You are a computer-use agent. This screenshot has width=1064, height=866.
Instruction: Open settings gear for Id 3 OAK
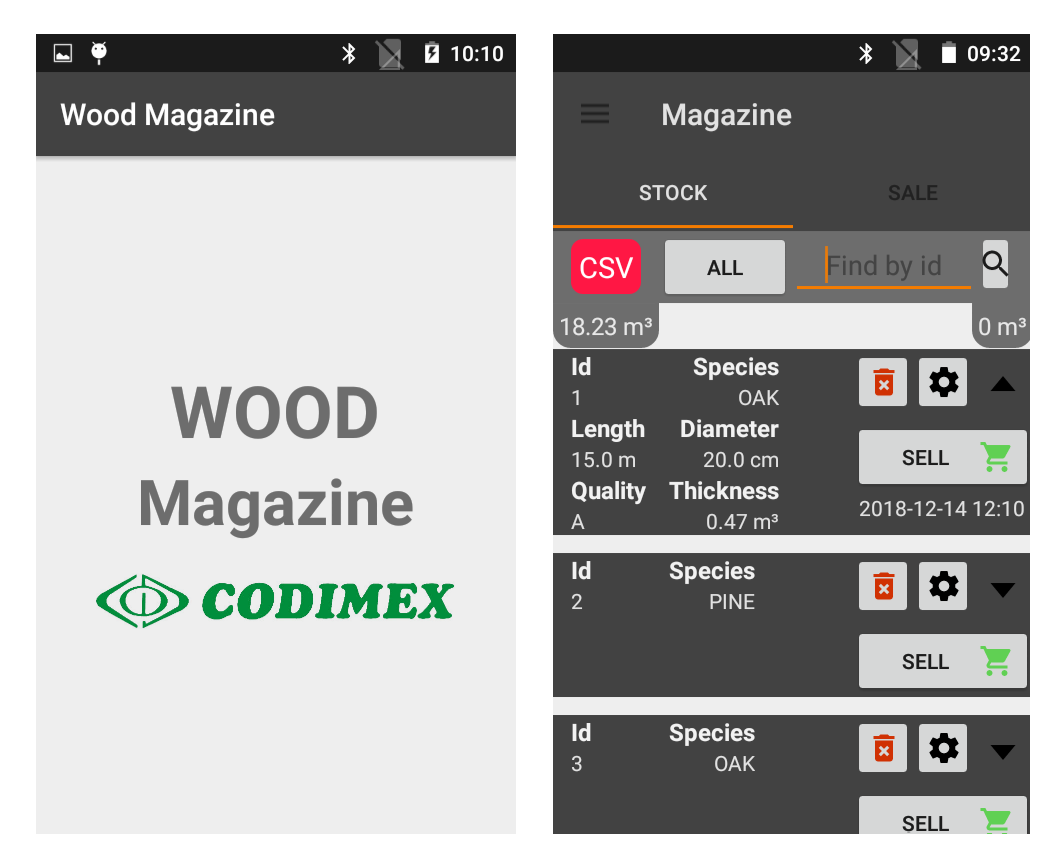click(943, 748)
